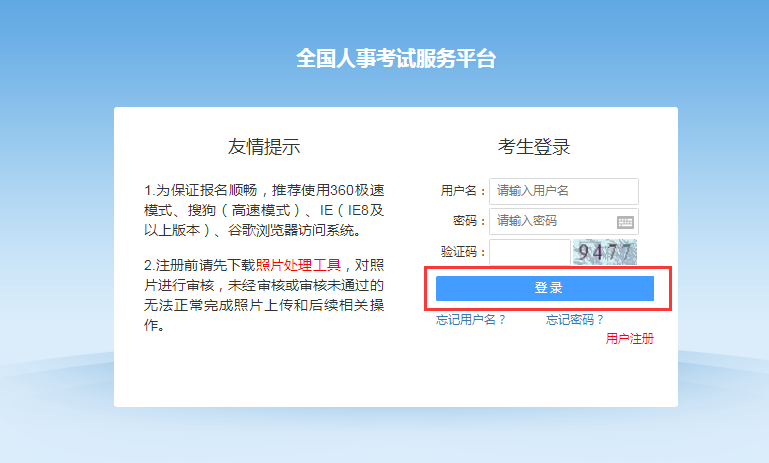This screenshot has width=769, height=463.
Task: Click the 验证码： label
Action: pos(462,252)
